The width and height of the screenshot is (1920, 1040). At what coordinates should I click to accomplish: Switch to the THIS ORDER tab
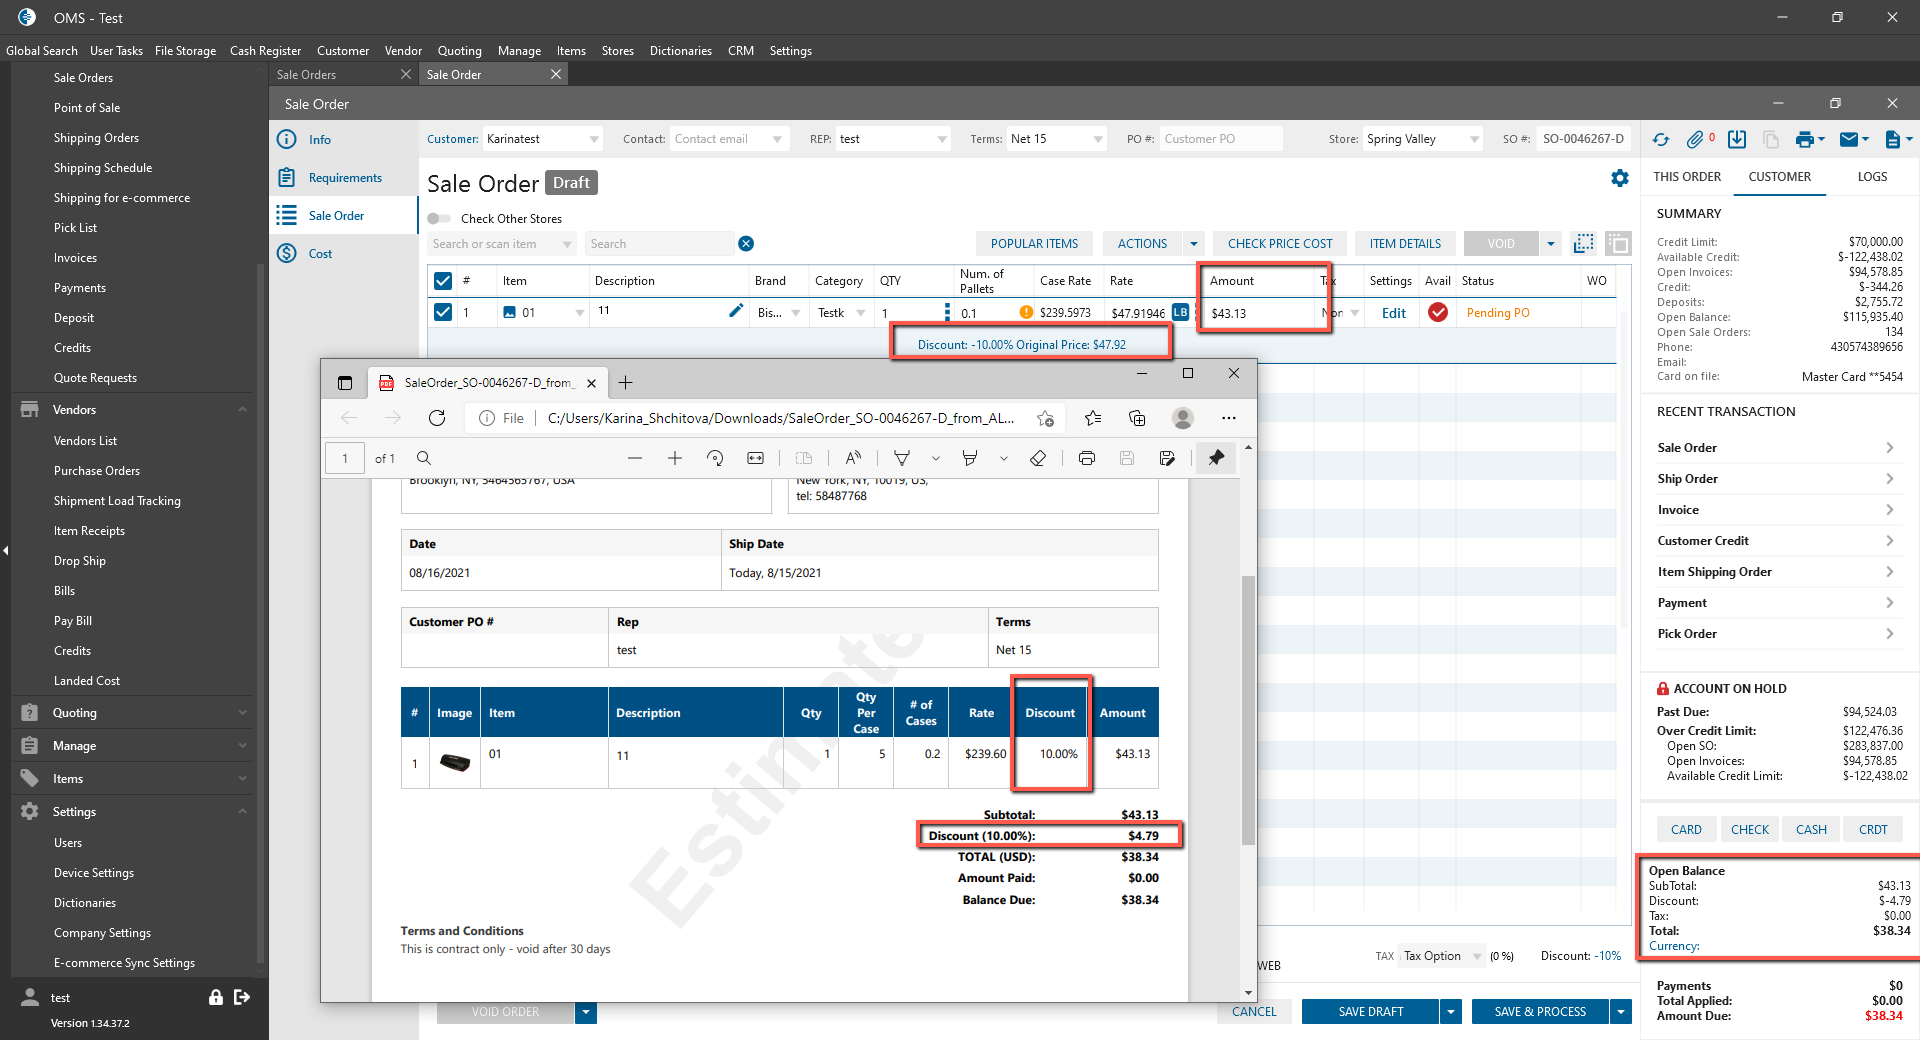1687,177
